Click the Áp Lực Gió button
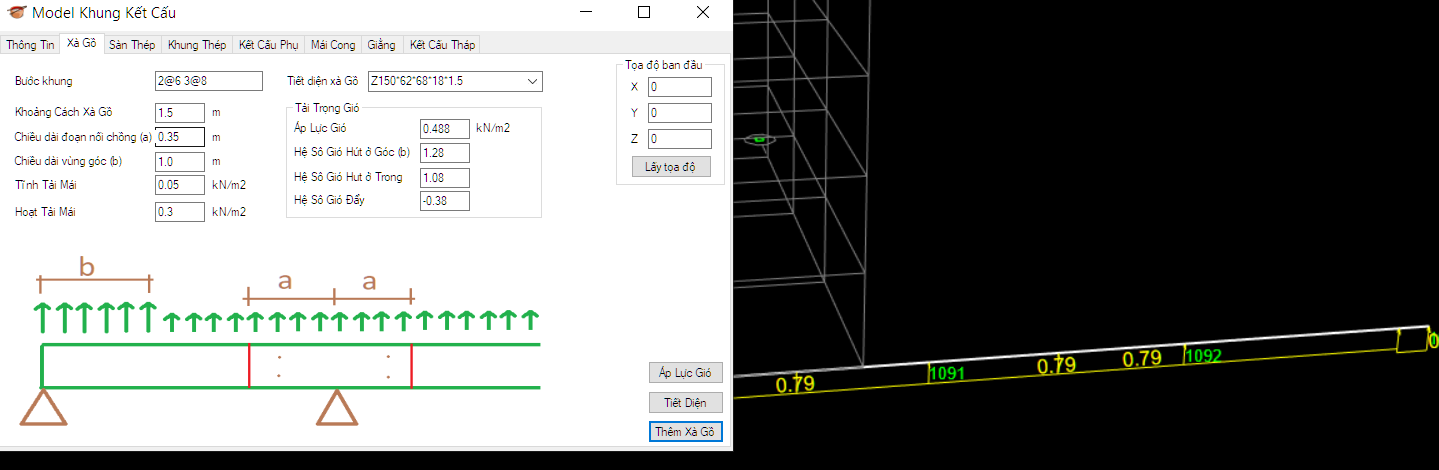 click(685, 373)
